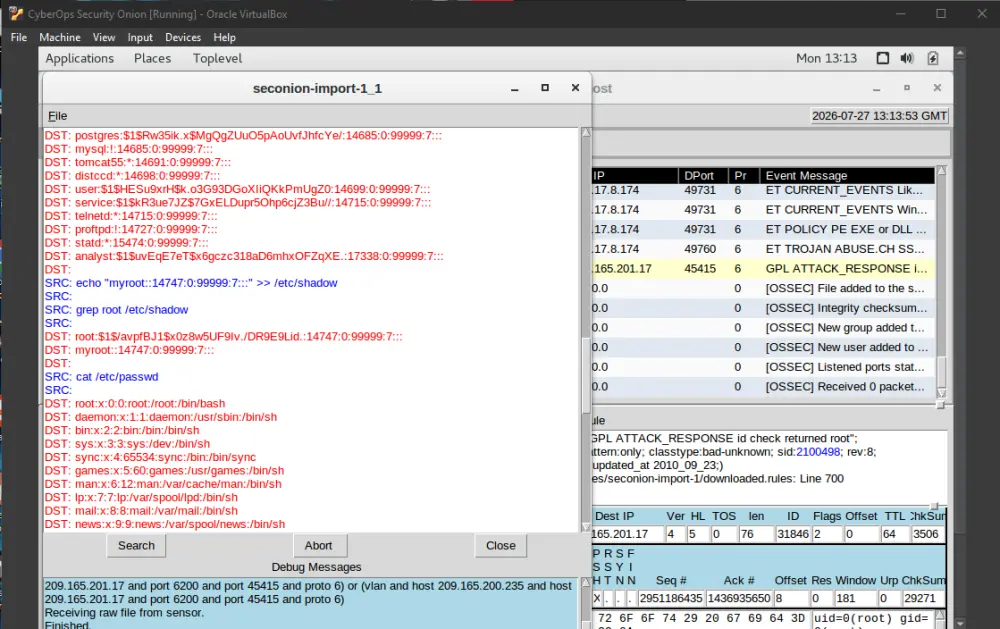
Task: Click the VirtualBox app icon in title bar
Action: [x=16, y=13]
